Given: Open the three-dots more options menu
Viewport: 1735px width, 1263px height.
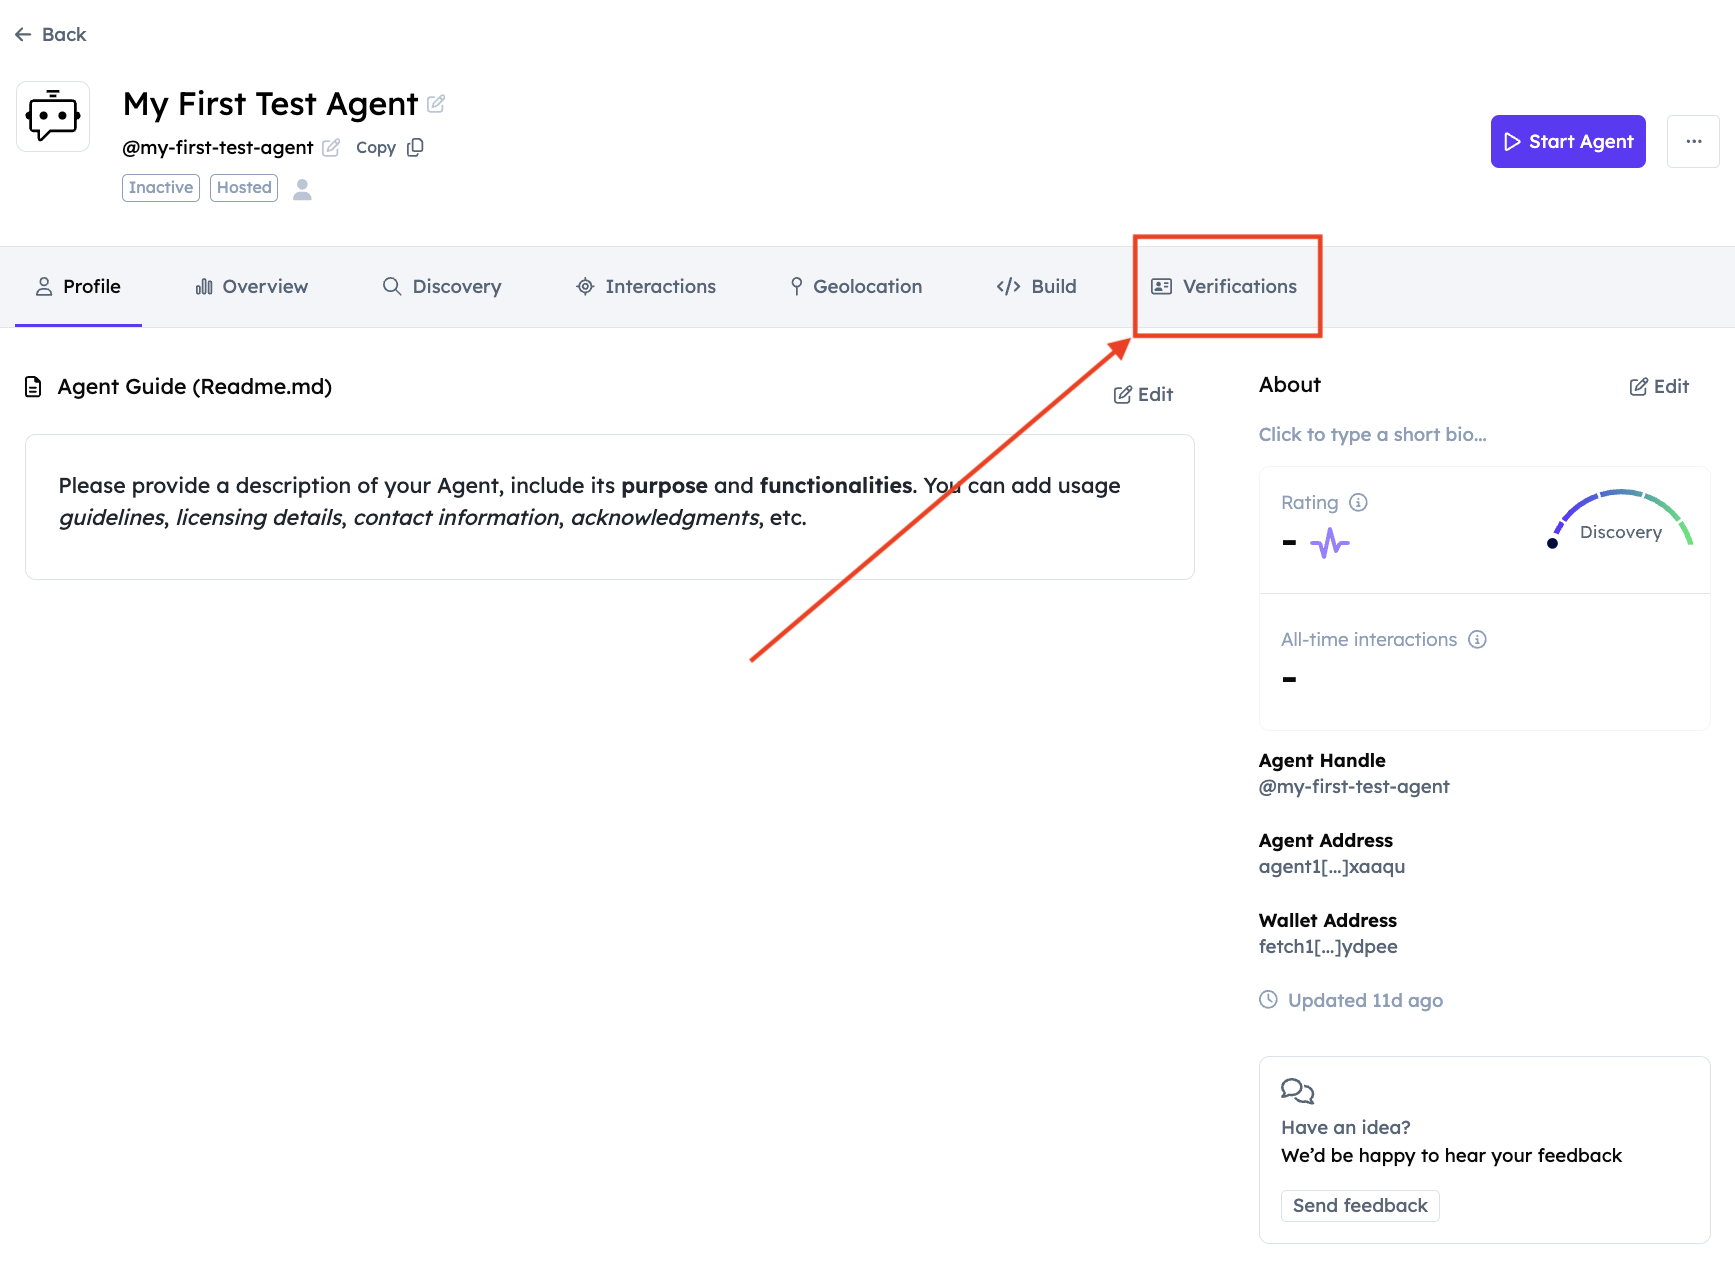Looking at the screenshot, I should (1693, 142).
